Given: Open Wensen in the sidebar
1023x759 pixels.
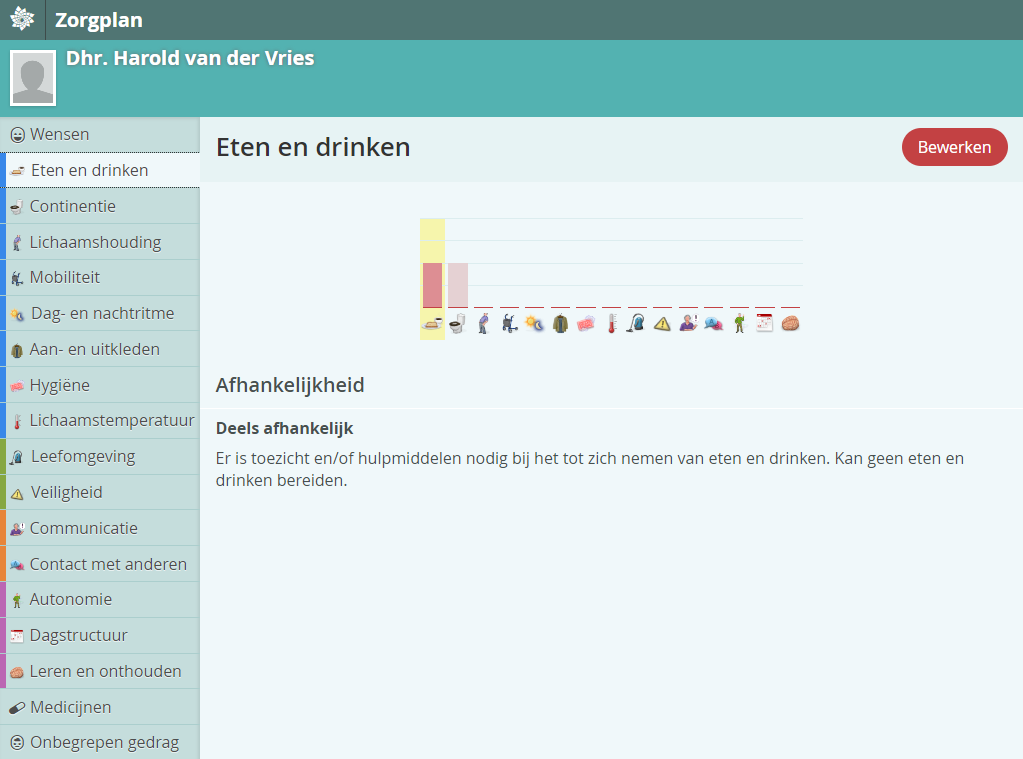Looking at the screenshot, I should tap(59, 134).
